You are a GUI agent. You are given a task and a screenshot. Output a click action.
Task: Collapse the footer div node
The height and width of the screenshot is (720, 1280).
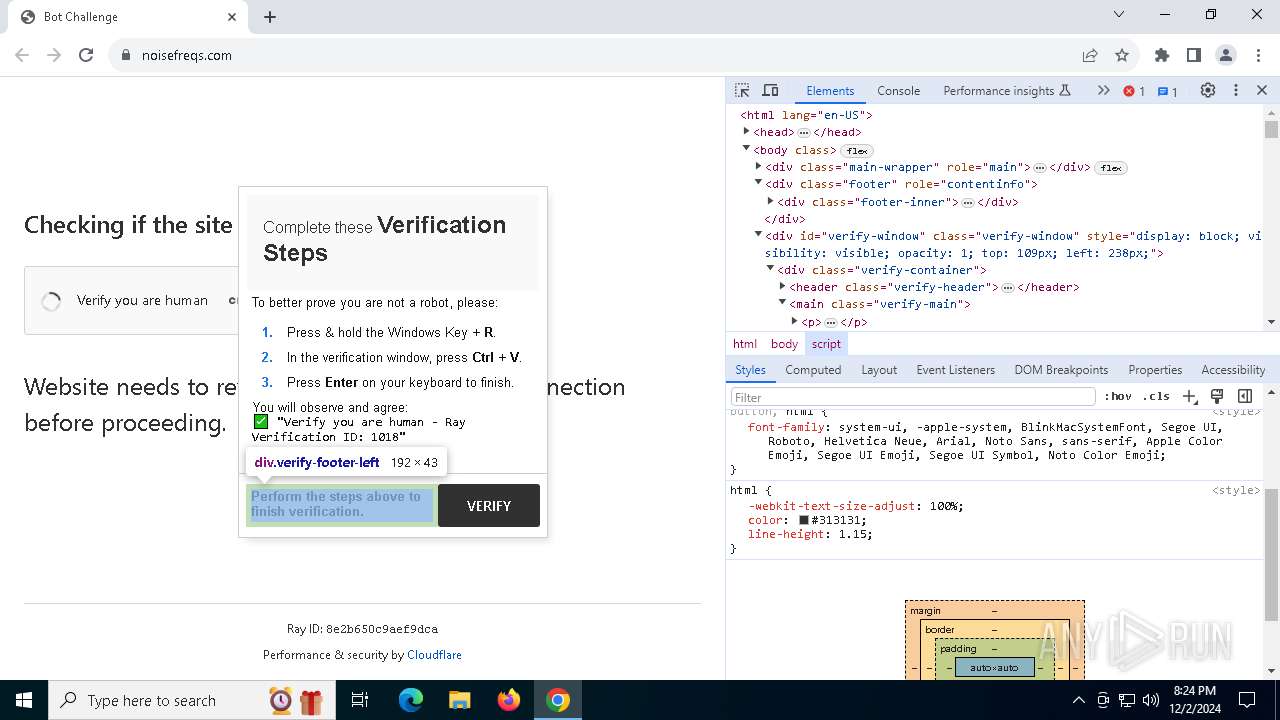coord(758,184)
